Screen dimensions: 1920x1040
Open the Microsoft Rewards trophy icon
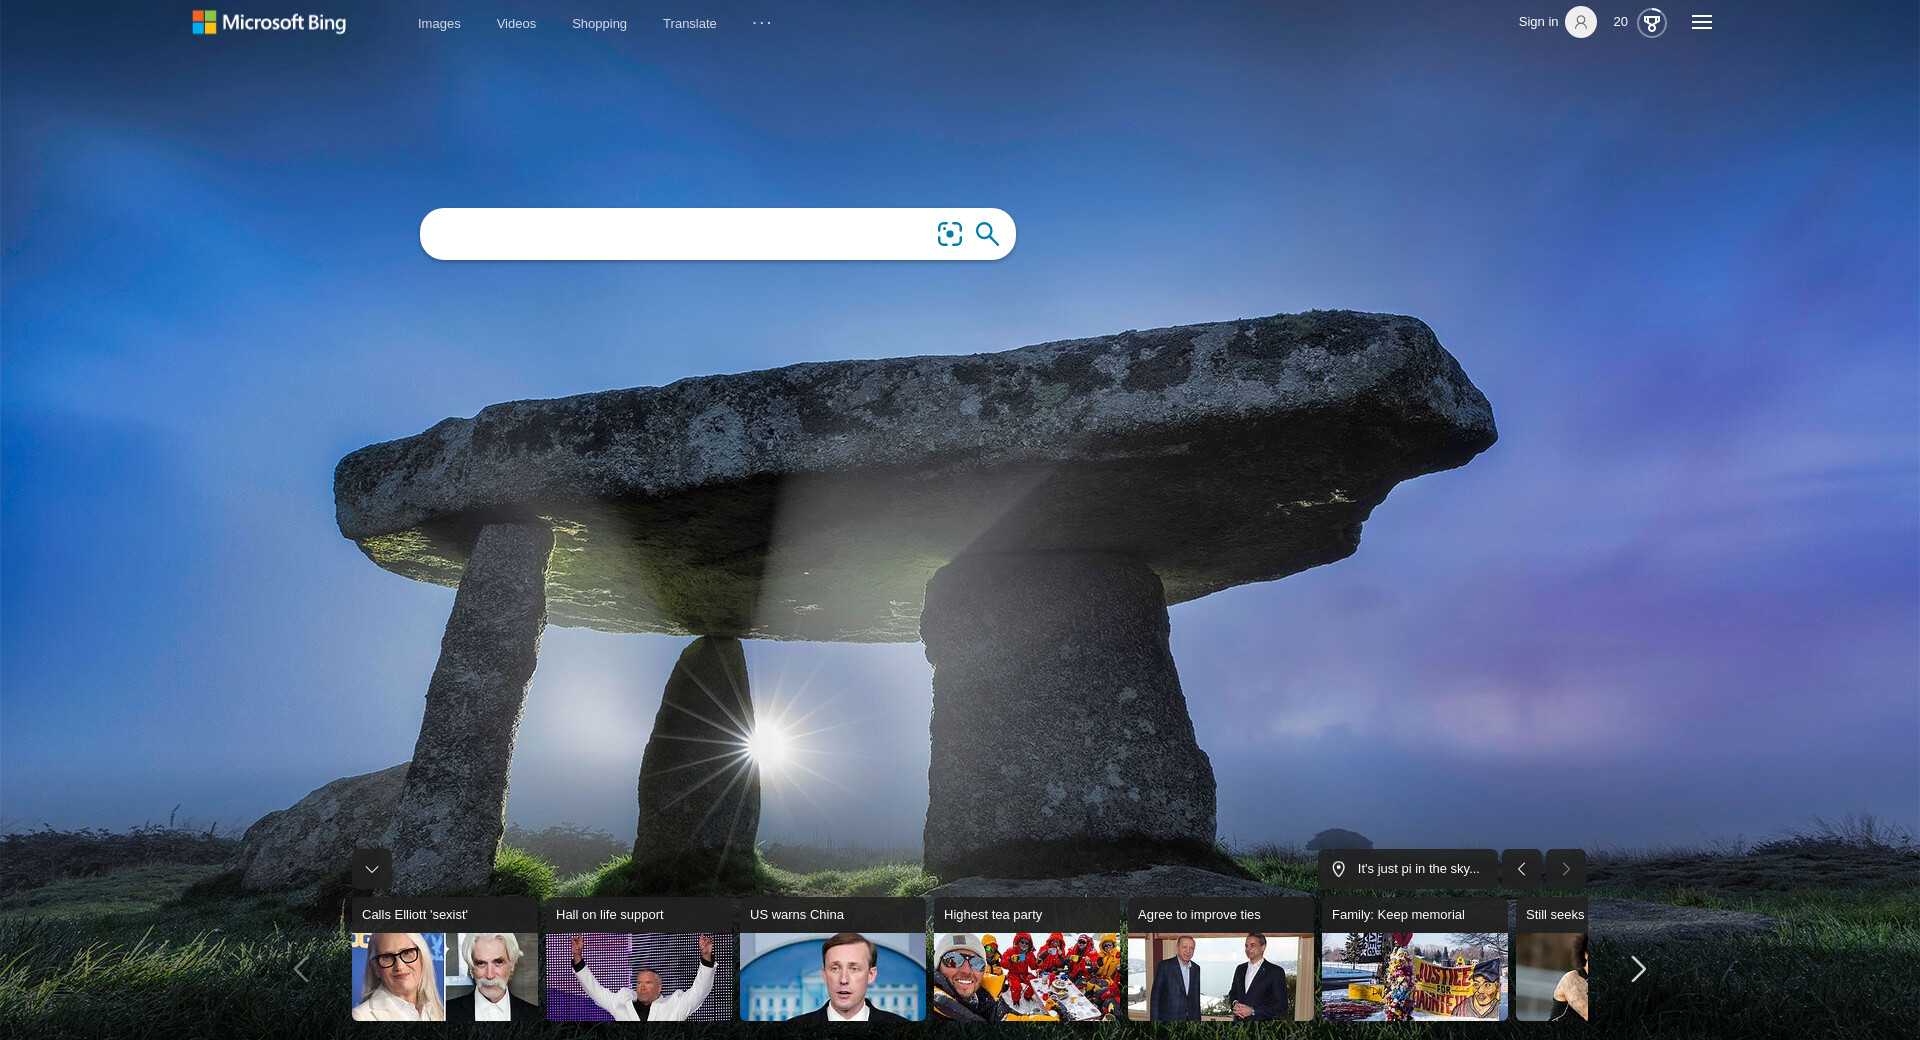(x=1651, y=22)
